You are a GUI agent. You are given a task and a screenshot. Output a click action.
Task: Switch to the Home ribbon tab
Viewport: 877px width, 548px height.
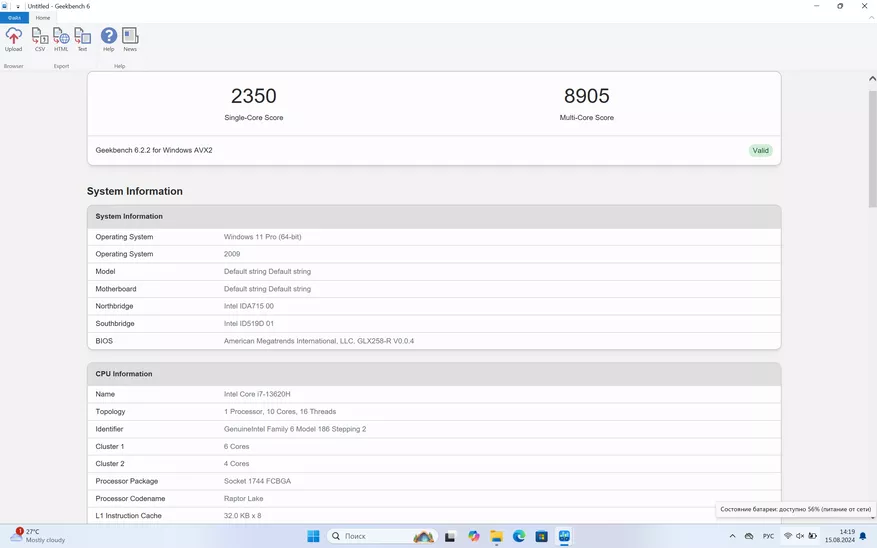click(43, 18)
